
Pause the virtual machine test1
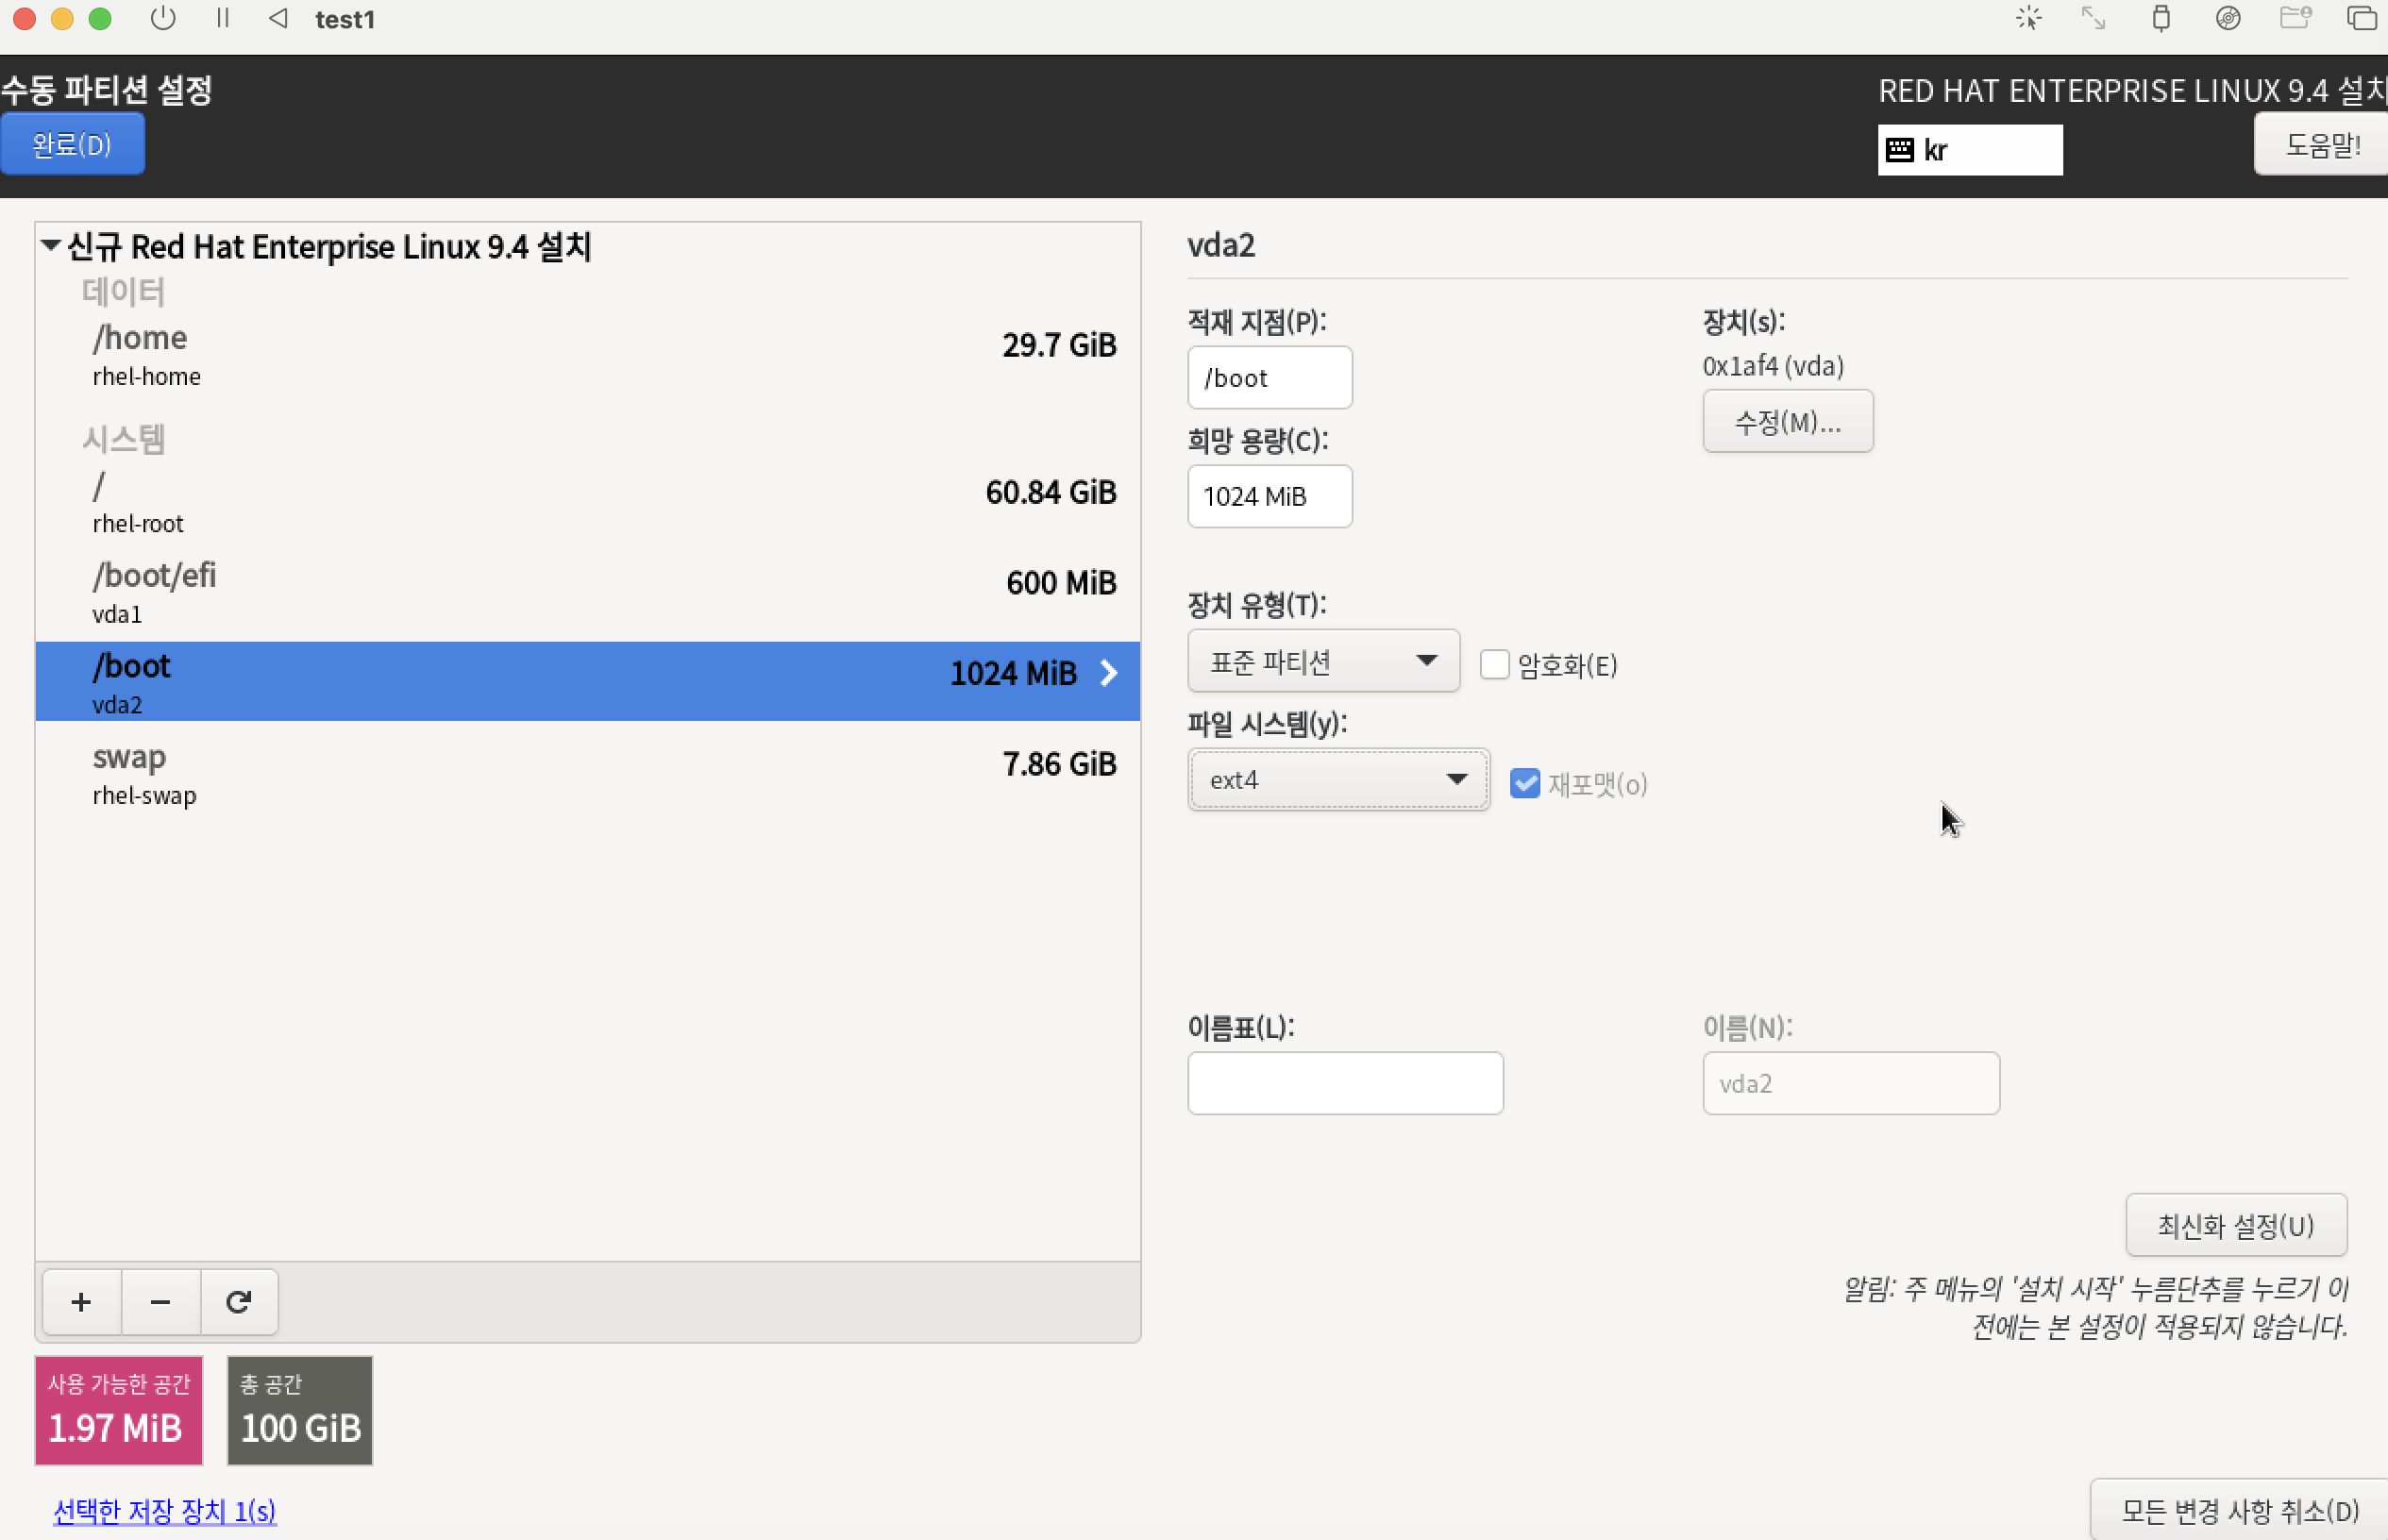coord(222,19)
